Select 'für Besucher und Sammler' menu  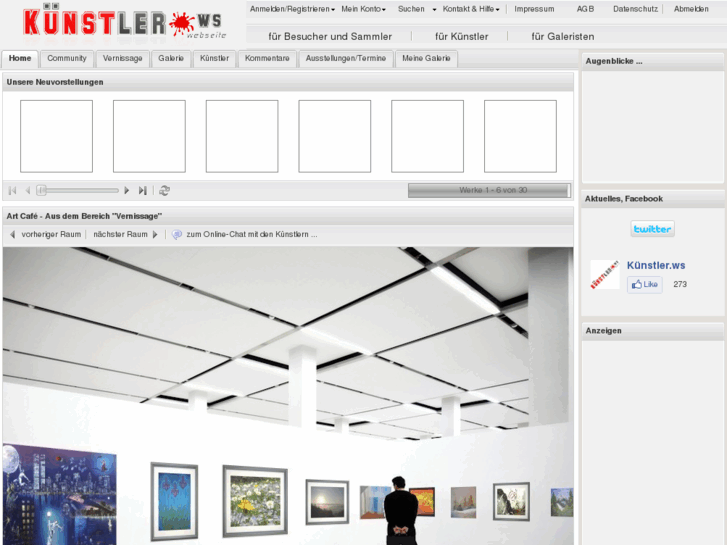click(x=330, y=37)
